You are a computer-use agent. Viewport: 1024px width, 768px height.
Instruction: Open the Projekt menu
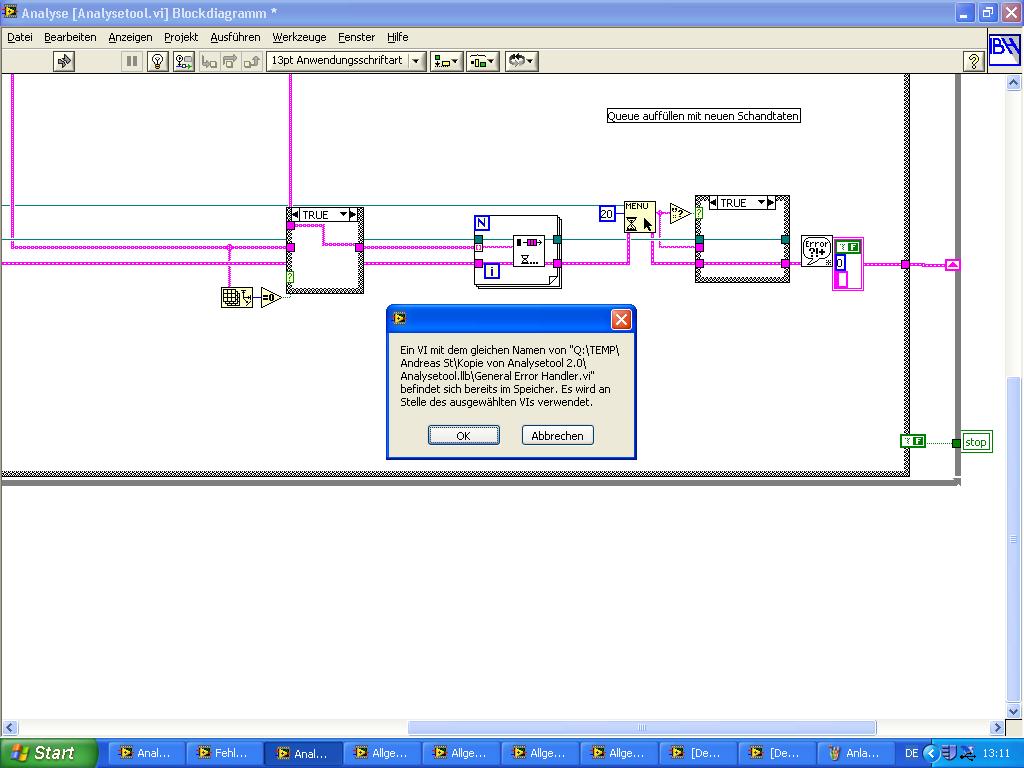pyautogui.click(x=181, y=37)
